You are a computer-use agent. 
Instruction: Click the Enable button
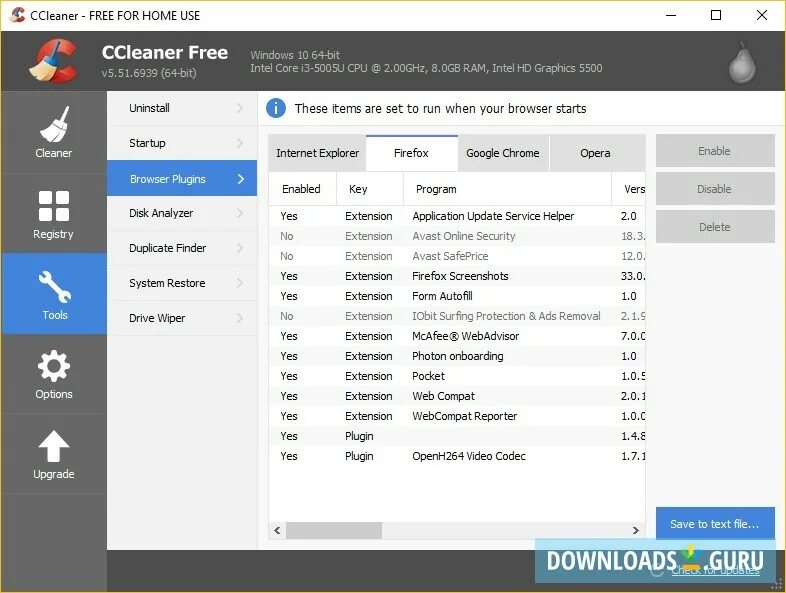(715, 151)
